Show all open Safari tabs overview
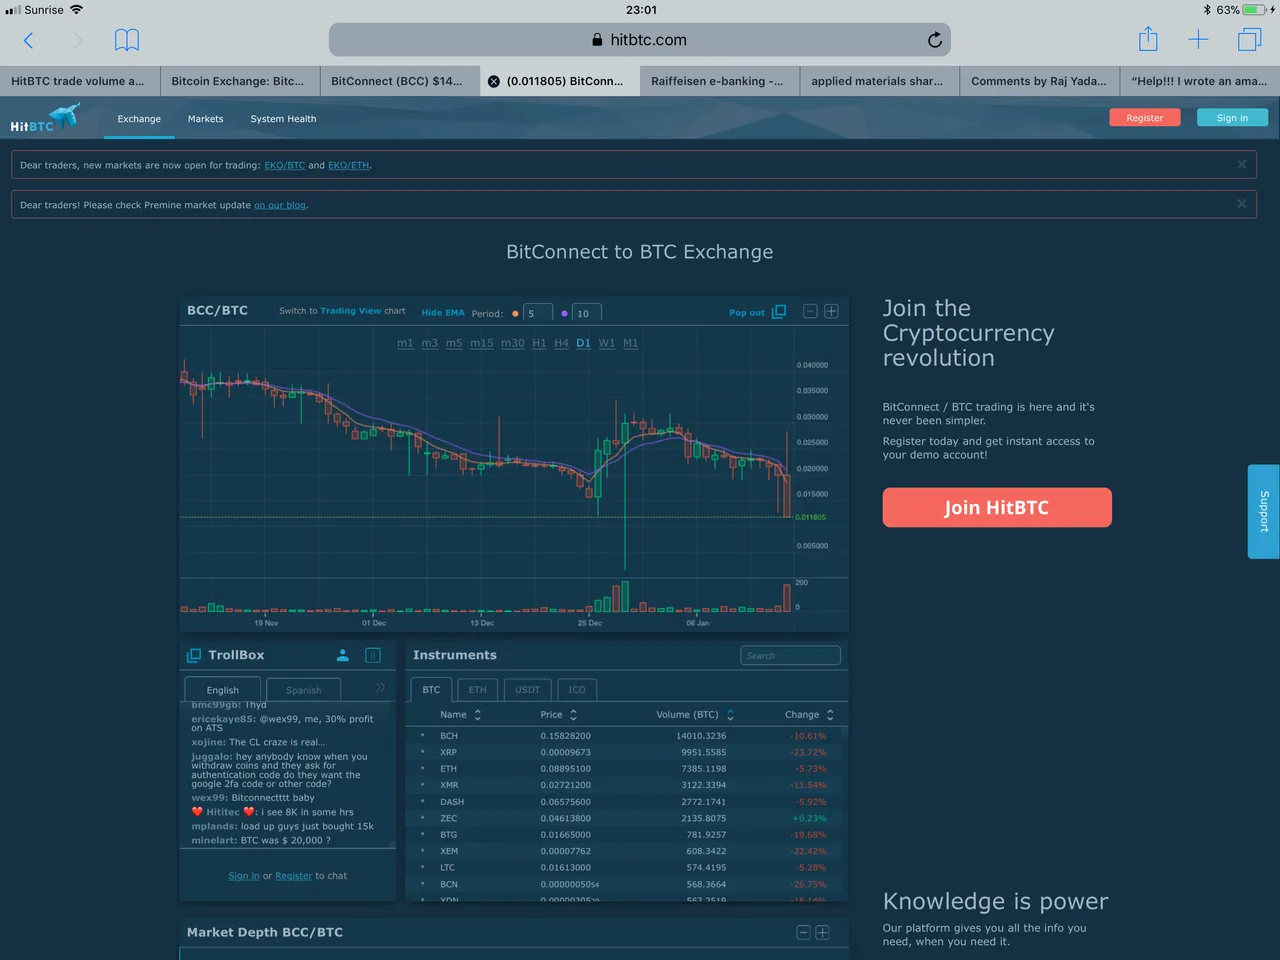Screen dimensions: 1280x960 1249,40
